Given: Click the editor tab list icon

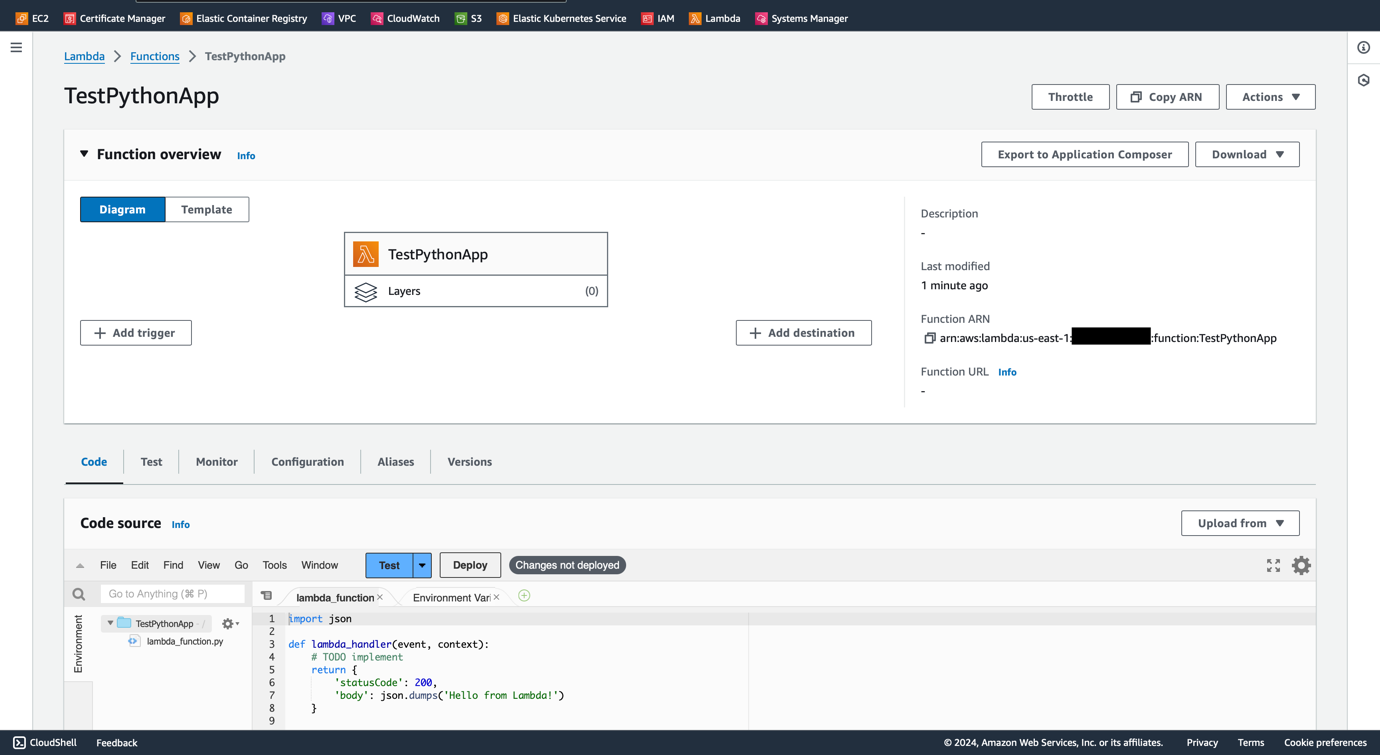Looking at the screenshot, I should point(266,596).
